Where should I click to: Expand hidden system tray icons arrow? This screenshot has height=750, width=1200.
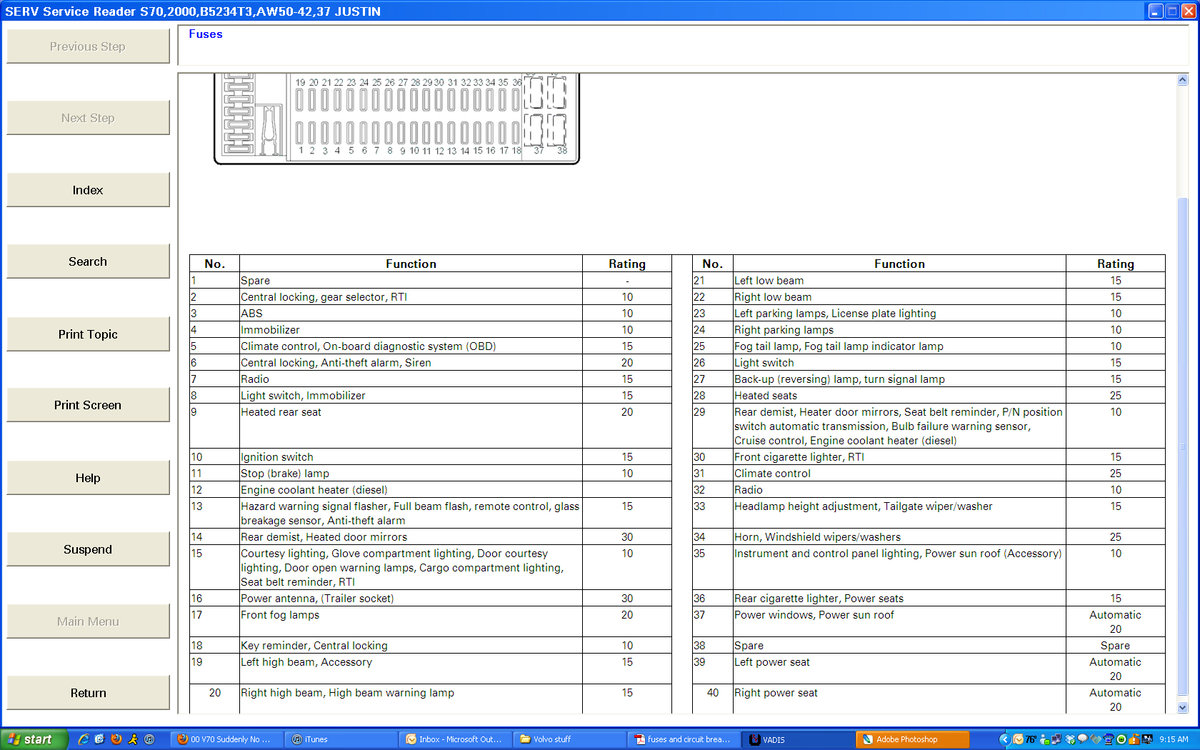[x=1003, y=740]
